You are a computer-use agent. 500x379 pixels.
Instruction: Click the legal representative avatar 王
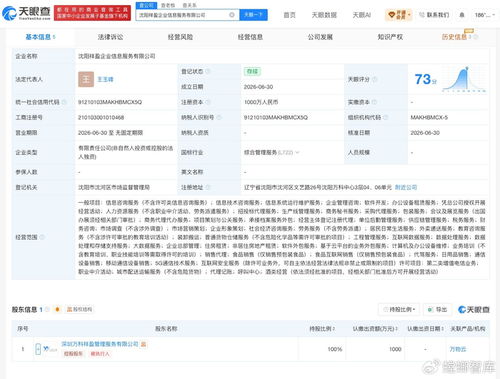[x=86, y=79]
